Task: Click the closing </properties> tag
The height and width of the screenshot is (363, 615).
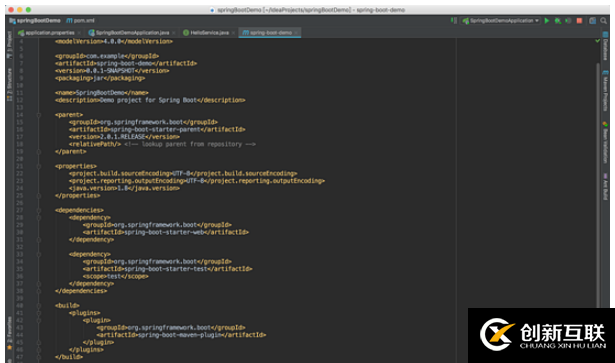Action: [78, 196]
